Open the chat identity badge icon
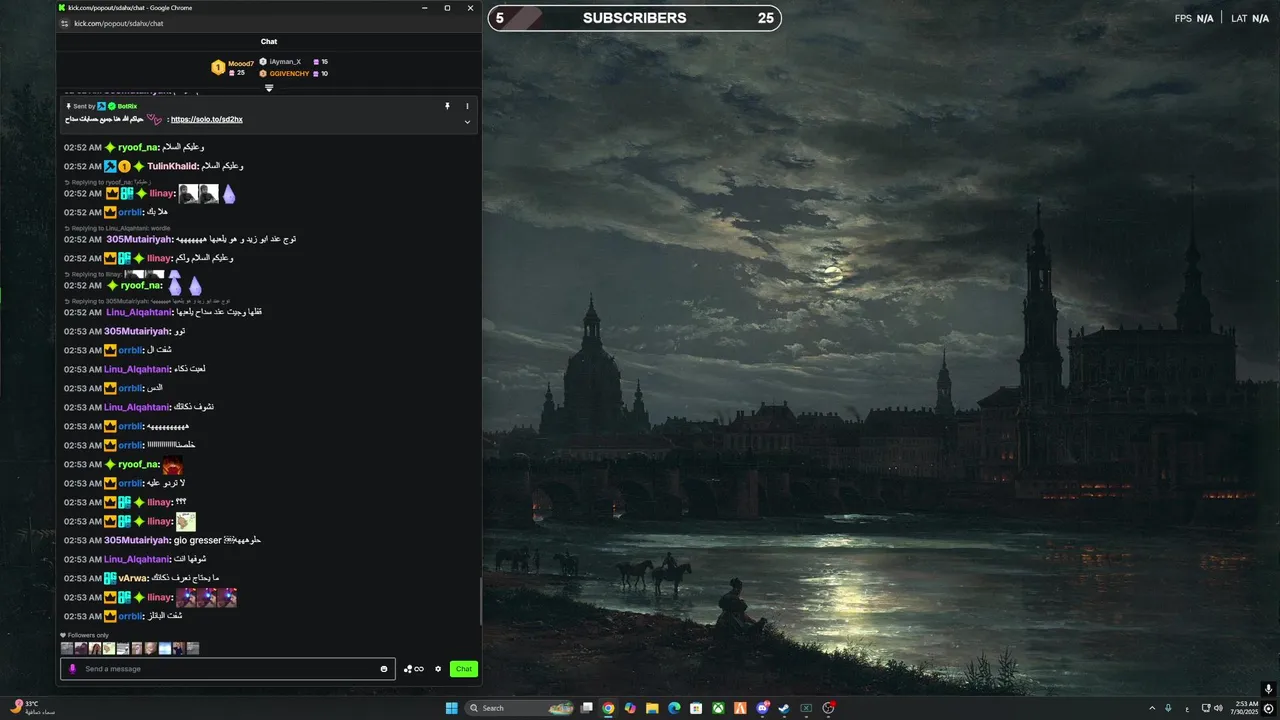The height and width of the screenshot is (720, 1280). pos(413,669)
